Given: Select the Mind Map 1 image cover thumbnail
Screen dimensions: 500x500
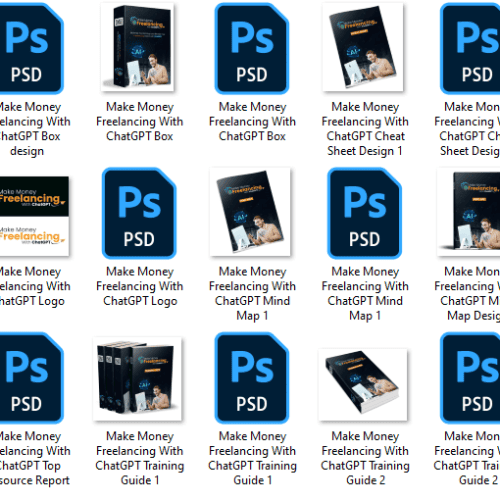Looking at the screenshot, I should (250, 212).
